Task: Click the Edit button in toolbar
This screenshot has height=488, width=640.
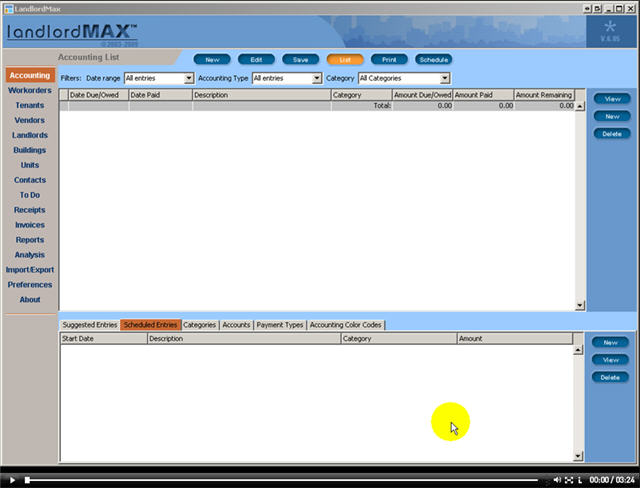Action: (x=256, y=60)
